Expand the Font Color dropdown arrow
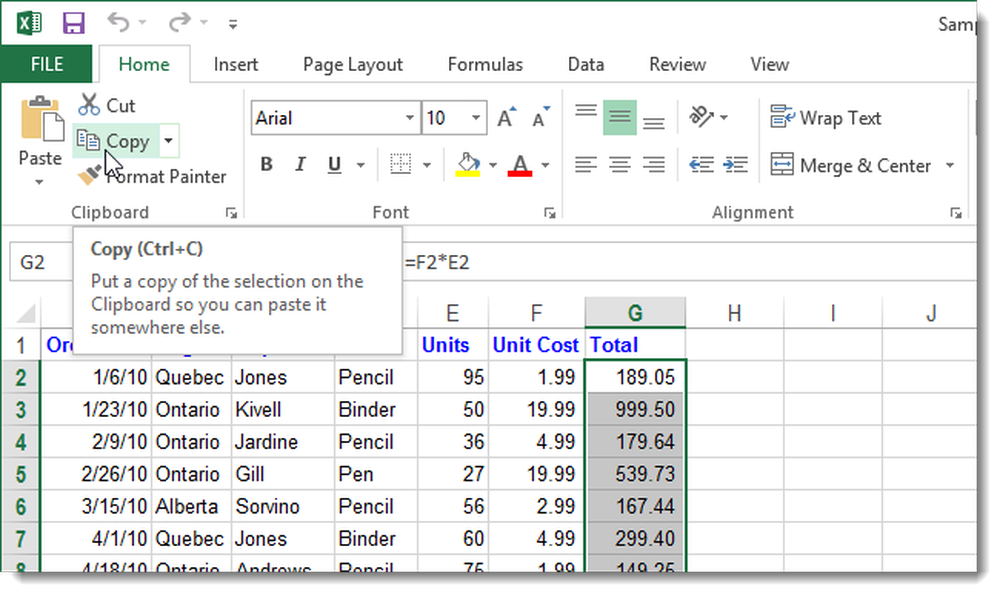 point(545,165)
